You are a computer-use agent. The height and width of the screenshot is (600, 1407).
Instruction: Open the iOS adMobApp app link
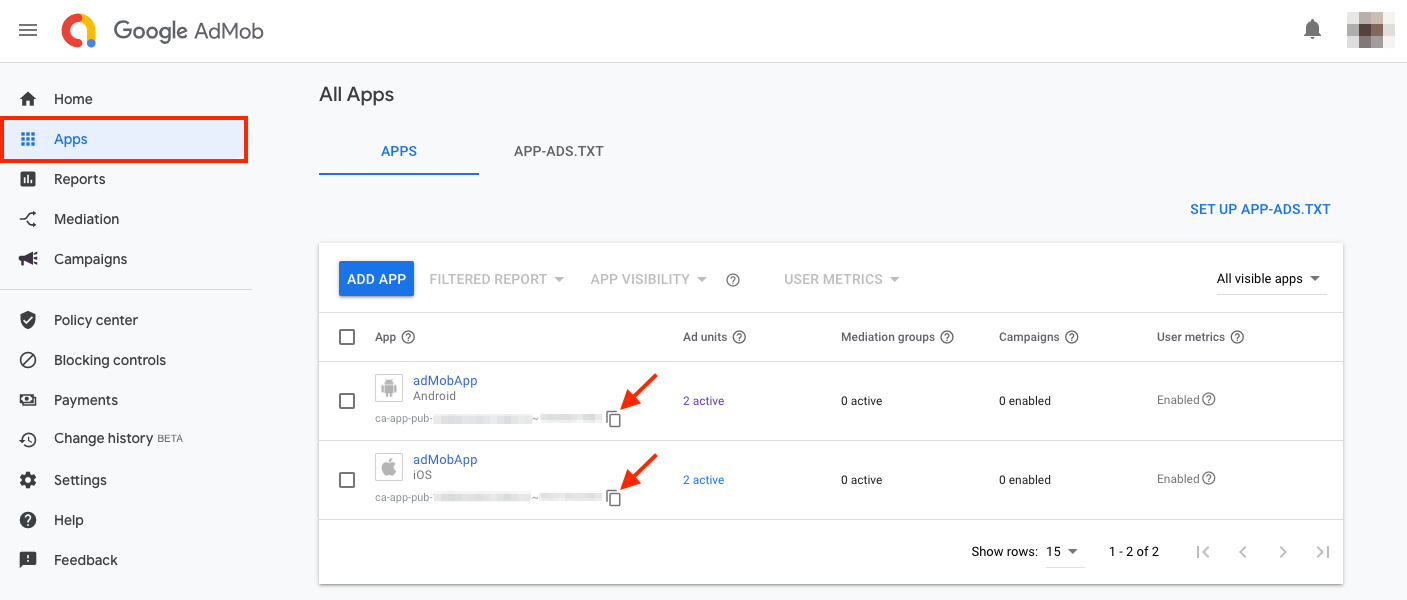[445, 460]
